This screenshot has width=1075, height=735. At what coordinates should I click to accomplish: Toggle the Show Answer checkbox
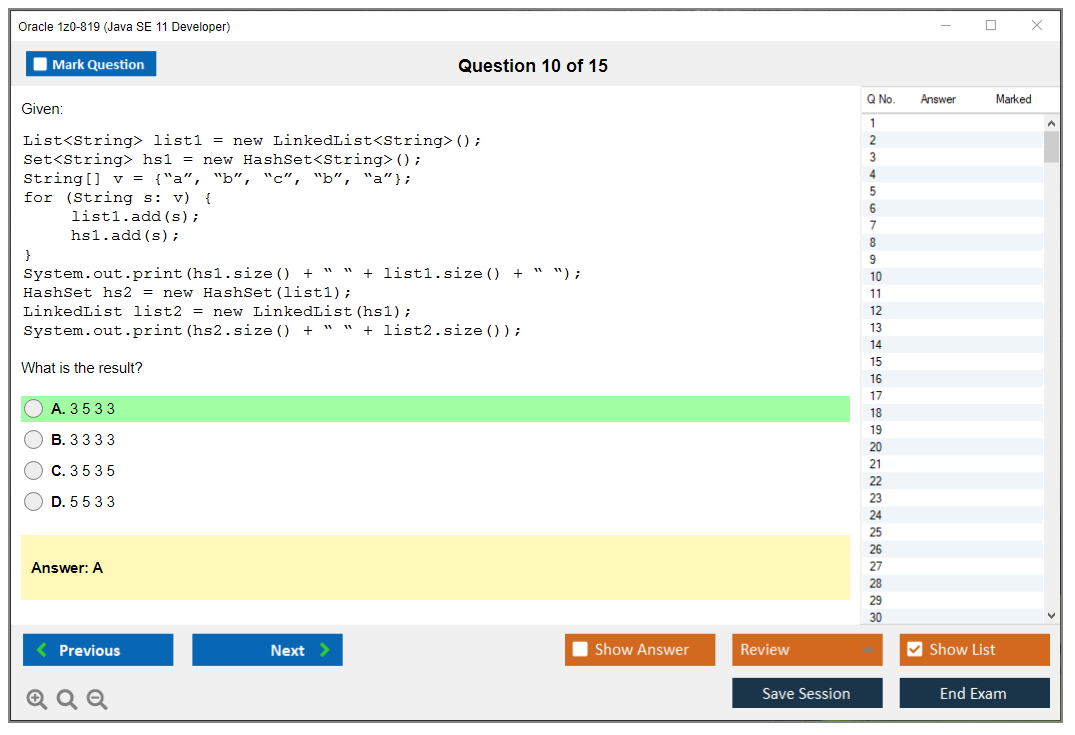coord(580,650)
